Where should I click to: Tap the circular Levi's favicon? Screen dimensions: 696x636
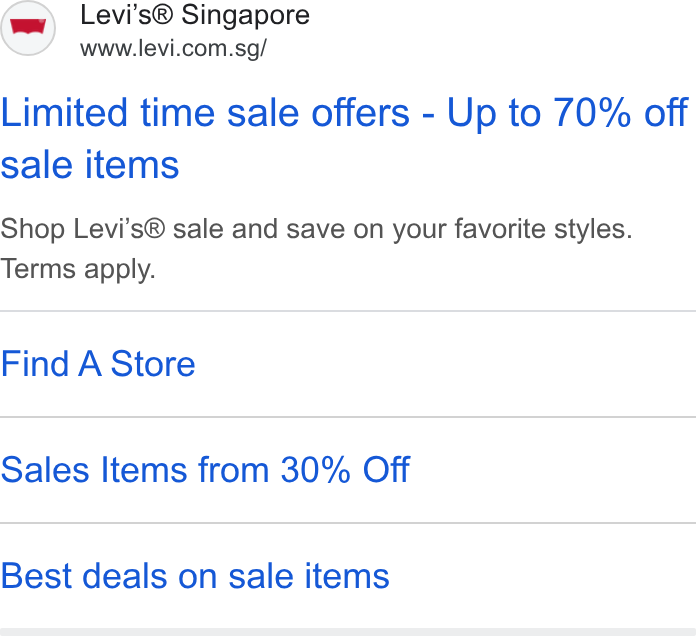[28, 28]
